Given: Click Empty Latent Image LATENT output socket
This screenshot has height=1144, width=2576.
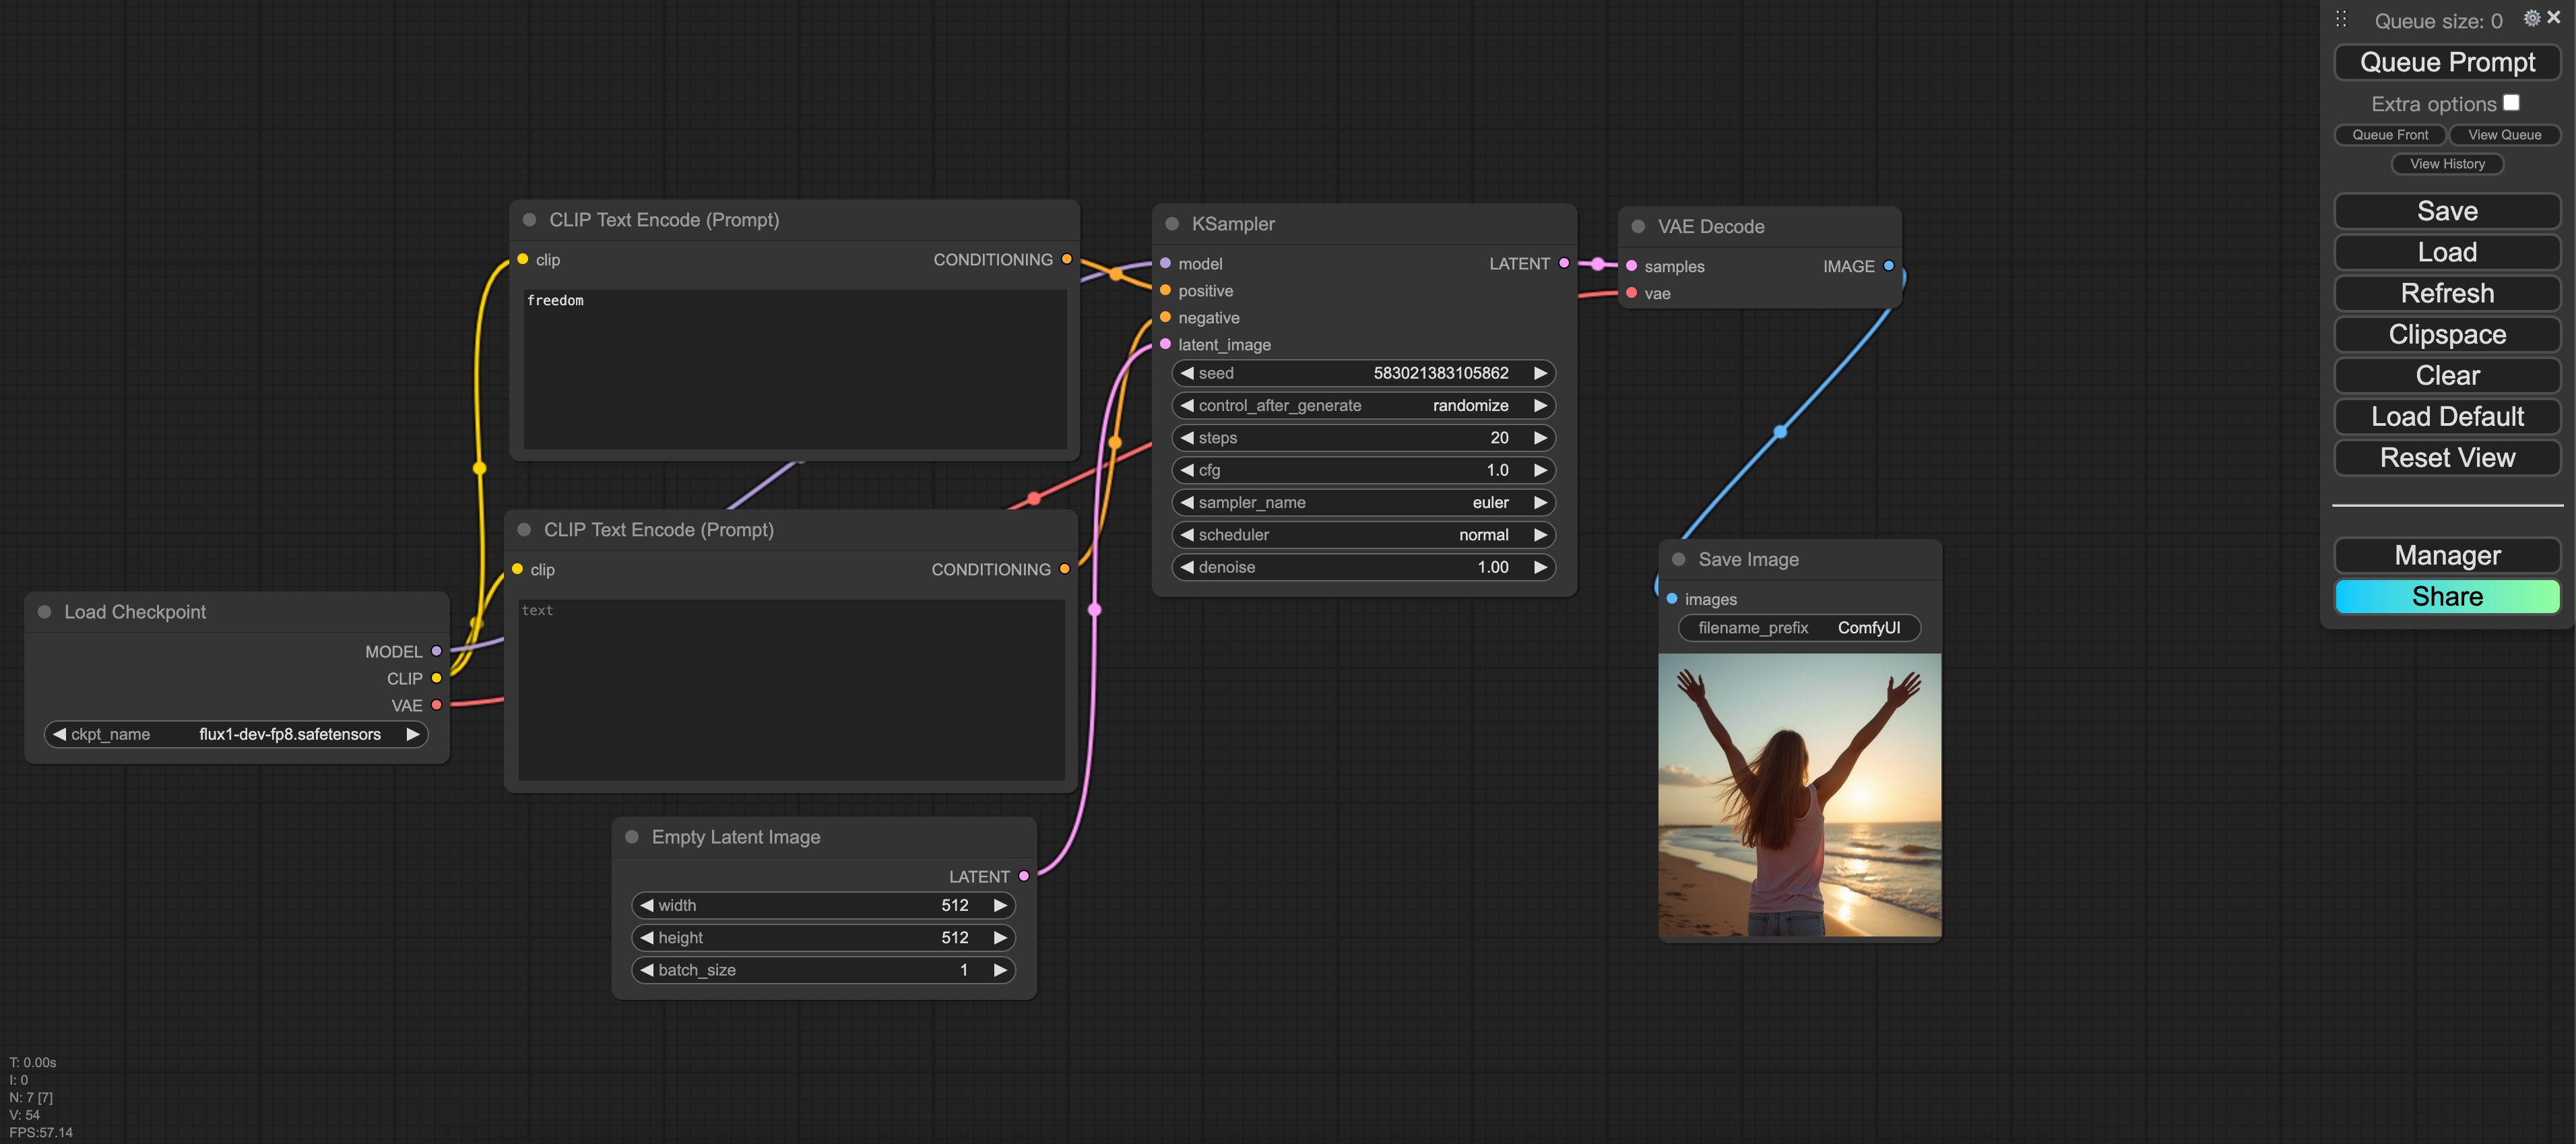Looking at the screenshot, I should click(x=1023, y=876).
